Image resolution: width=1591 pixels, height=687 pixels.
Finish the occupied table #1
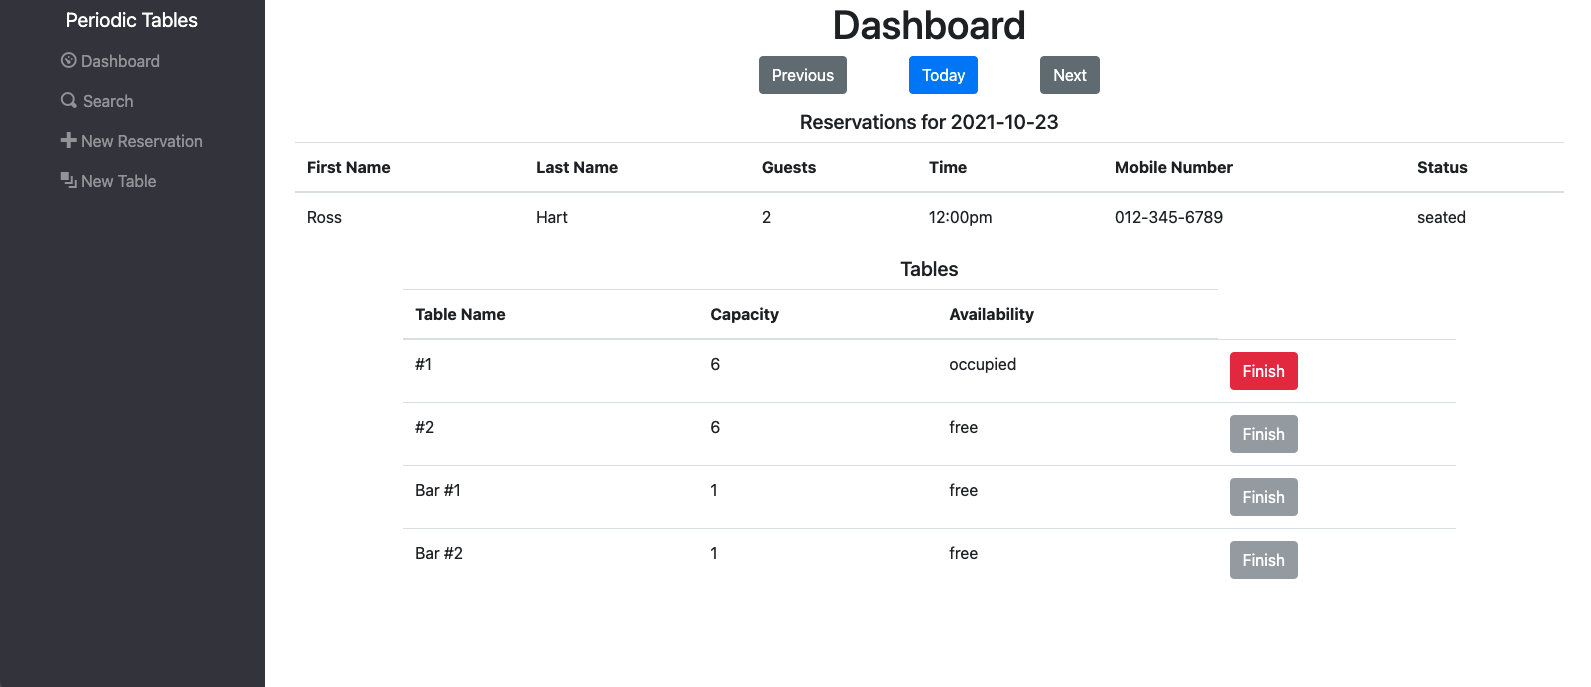pyautogui.click(x=1263, y=371)
